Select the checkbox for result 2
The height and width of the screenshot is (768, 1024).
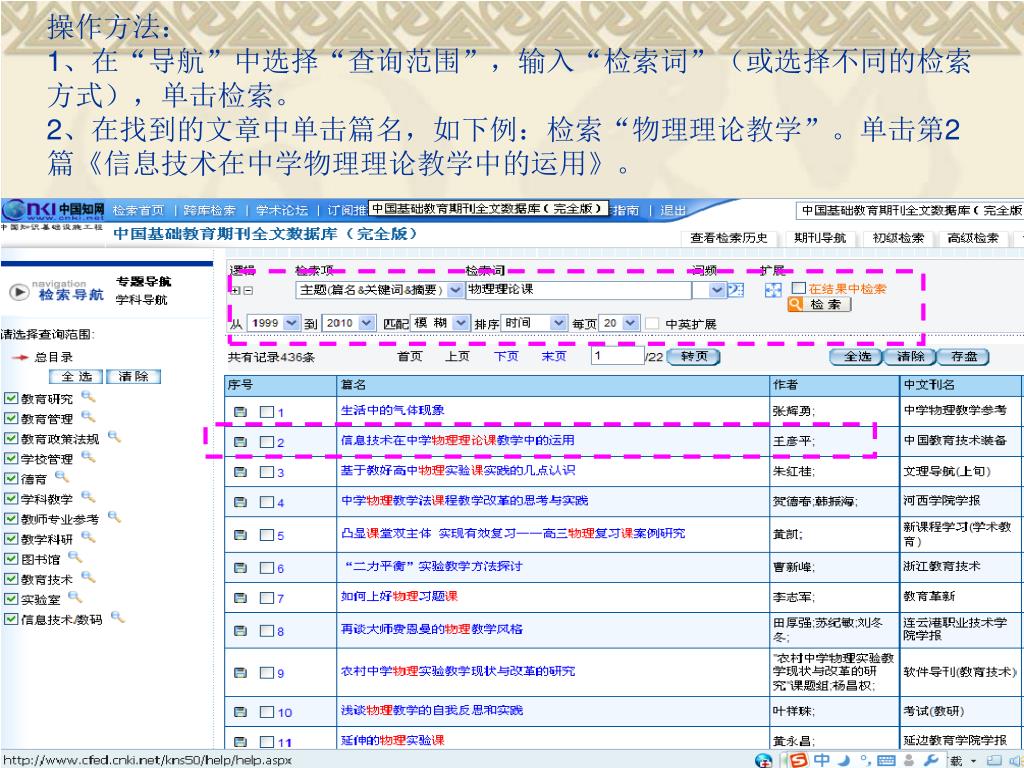point(266,442)
